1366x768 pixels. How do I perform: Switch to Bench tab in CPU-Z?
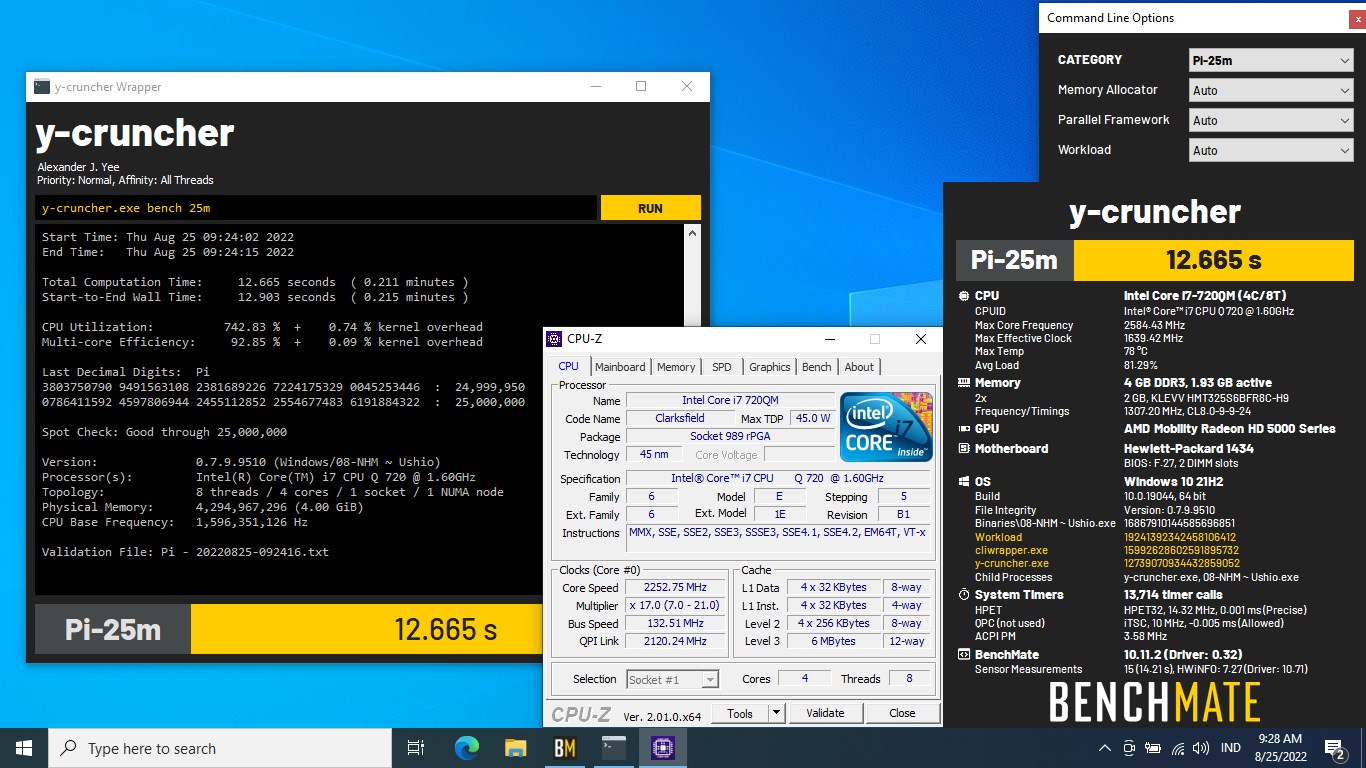click(x=817, y=367)
